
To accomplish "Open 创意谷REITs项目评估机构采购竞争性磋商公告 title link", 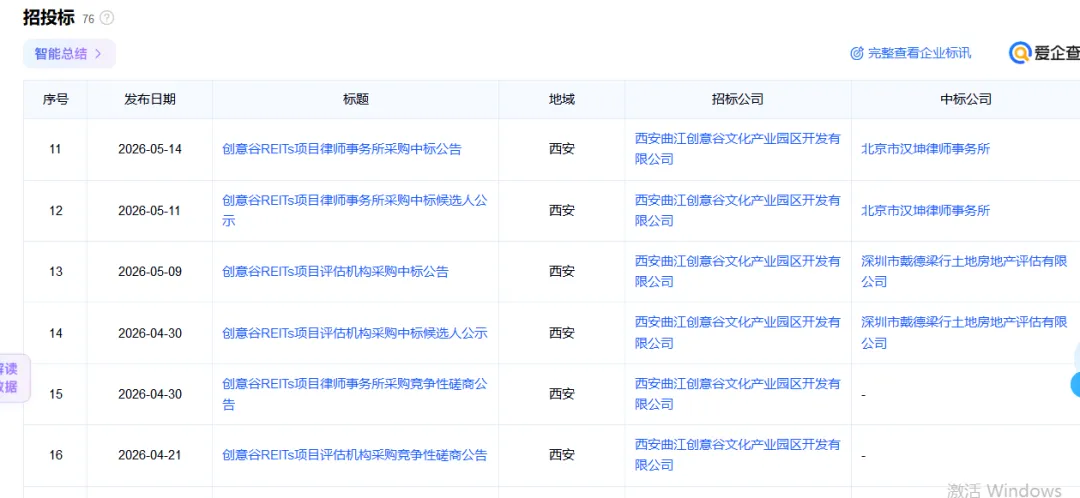I will 355,455.
